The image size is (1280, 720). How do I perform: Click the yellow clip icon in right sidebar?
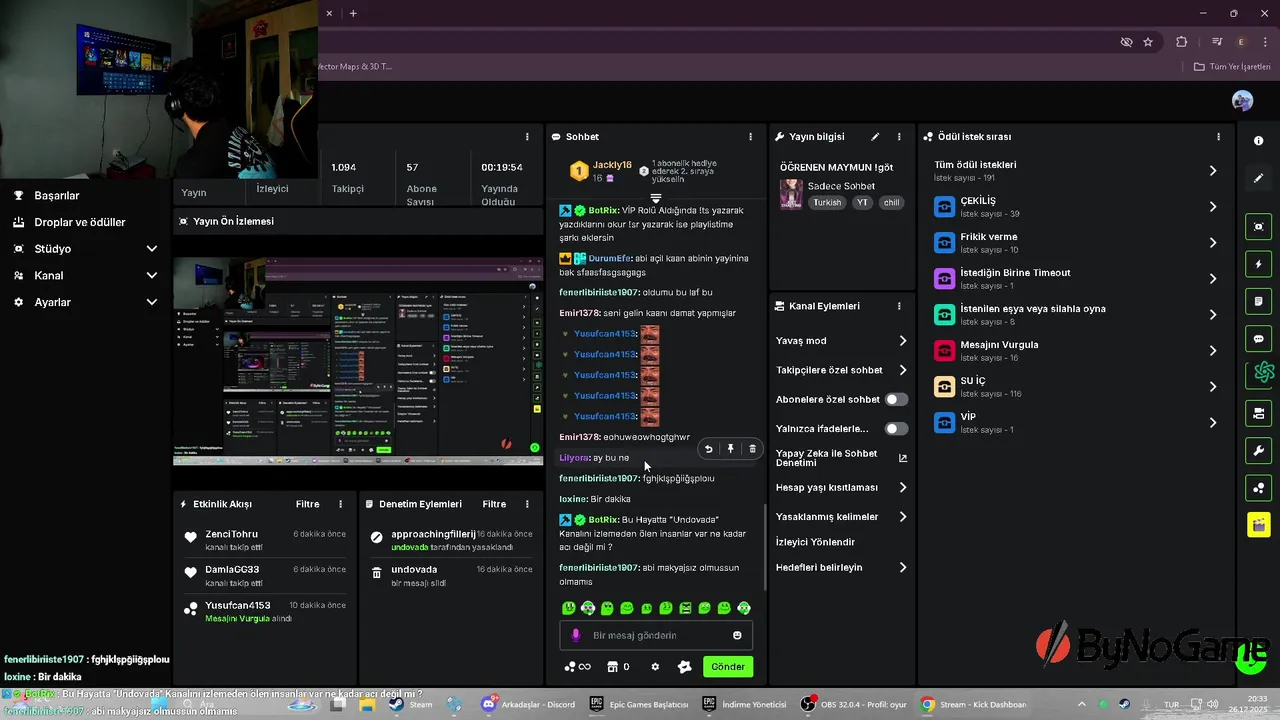[1258, 524]
